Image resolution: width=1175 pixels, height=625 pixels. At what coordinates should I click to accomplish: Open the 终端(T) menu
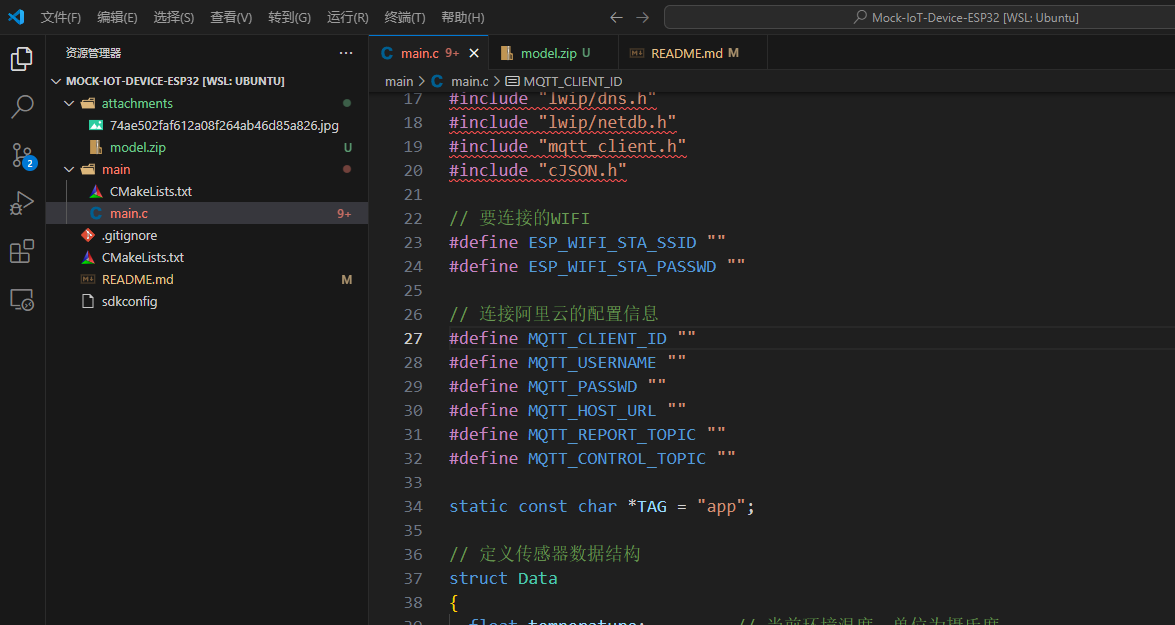pyautogui.click(x=405, y=17)
